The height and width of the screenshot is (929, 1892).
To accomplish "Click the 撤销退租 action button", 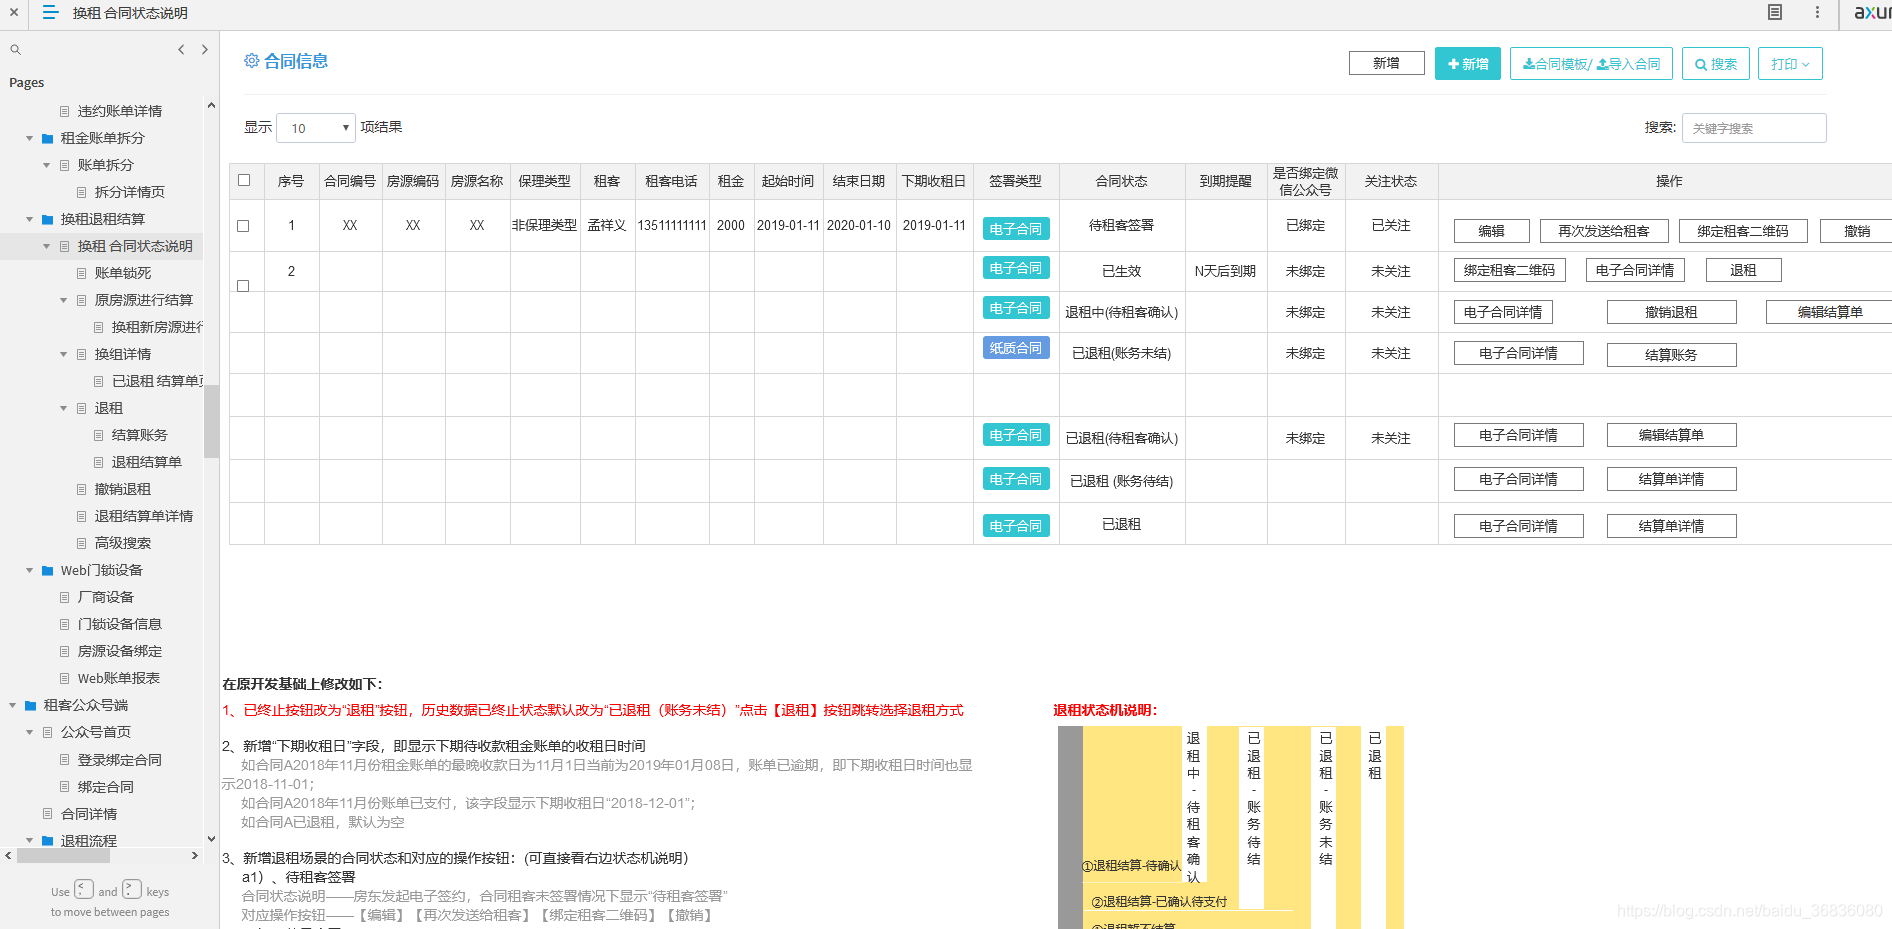I will tap(1671, 312).
